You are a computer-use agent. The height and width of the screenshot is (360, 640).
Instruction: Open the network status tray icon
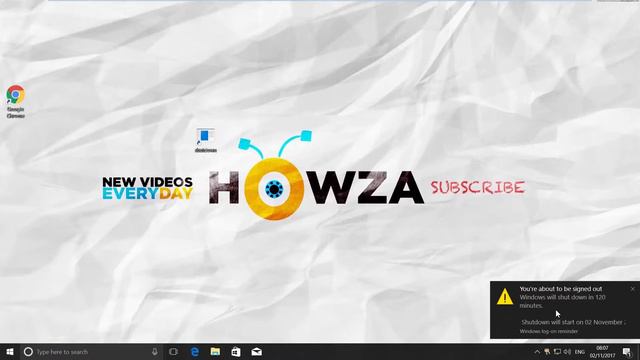(x=557, y=352)
